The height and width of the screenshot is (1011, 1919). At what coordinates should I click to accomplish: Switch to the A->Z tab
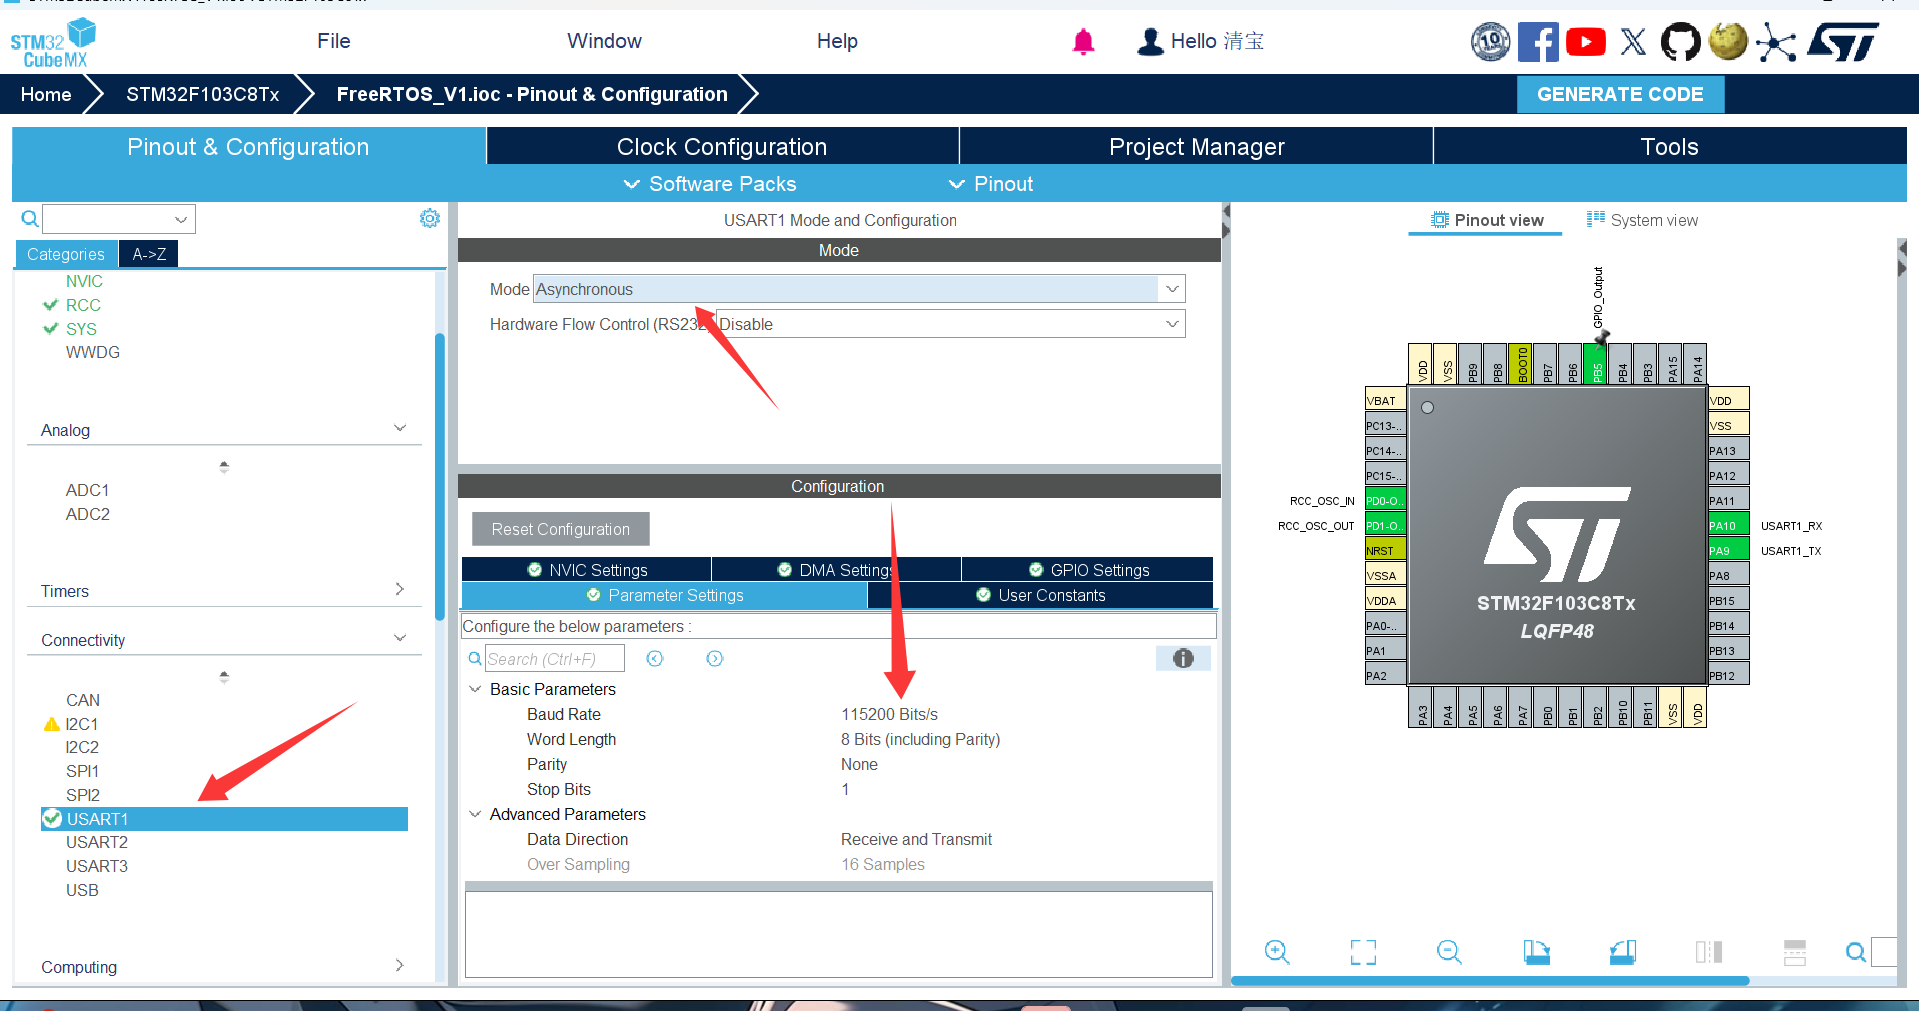149,254
